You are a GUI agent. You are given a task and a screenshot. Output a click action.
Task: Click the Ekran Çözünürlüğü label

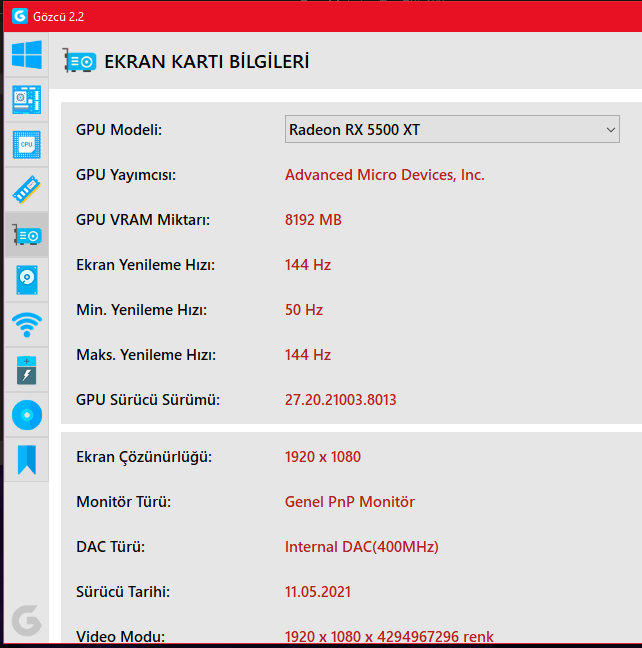144,457
